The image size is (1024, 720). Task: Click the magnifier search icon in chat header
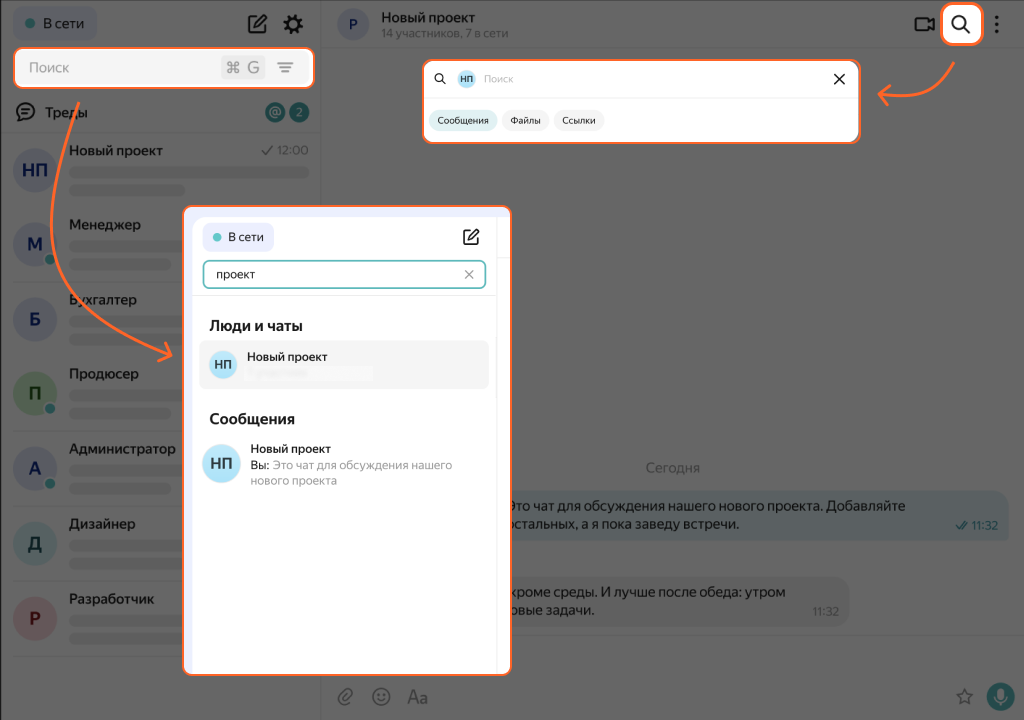coord(961,25)
